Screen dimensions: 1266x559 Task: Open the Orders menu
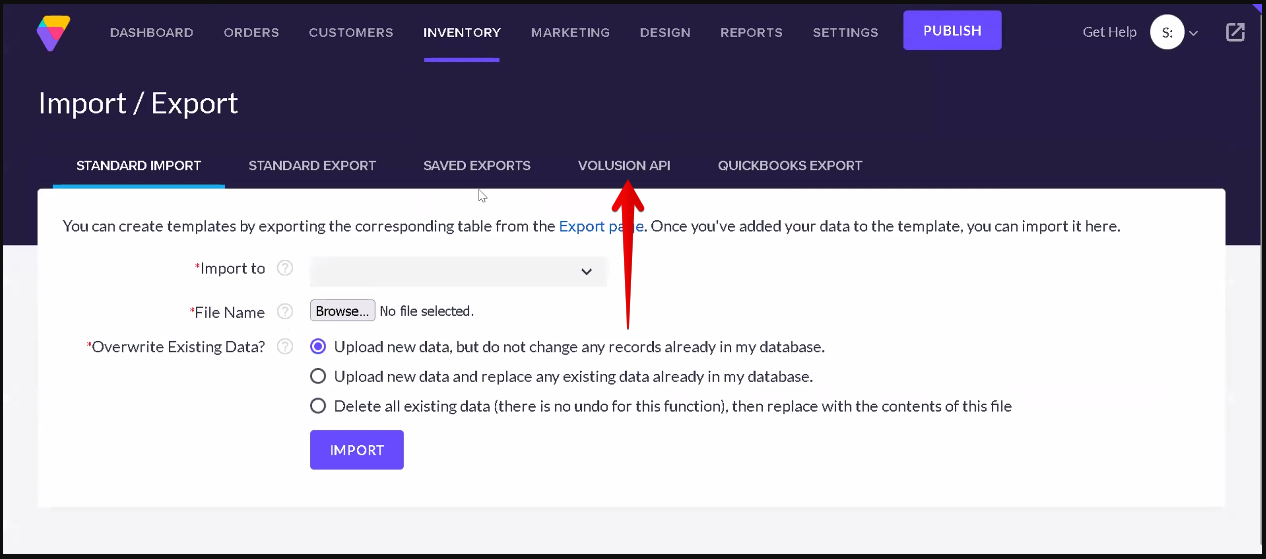251,32
